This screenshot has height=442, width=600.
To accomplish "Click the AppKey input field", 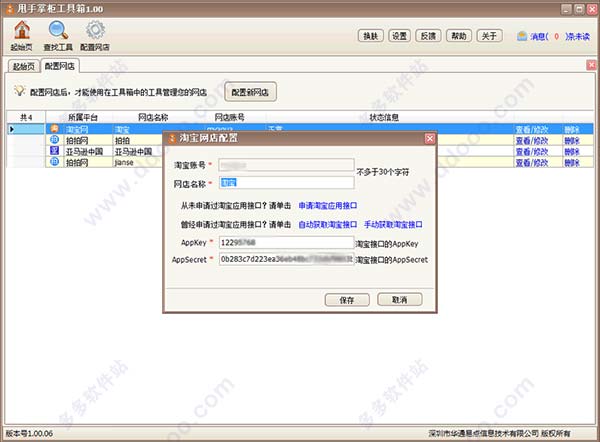I will (x=287, y=242).
